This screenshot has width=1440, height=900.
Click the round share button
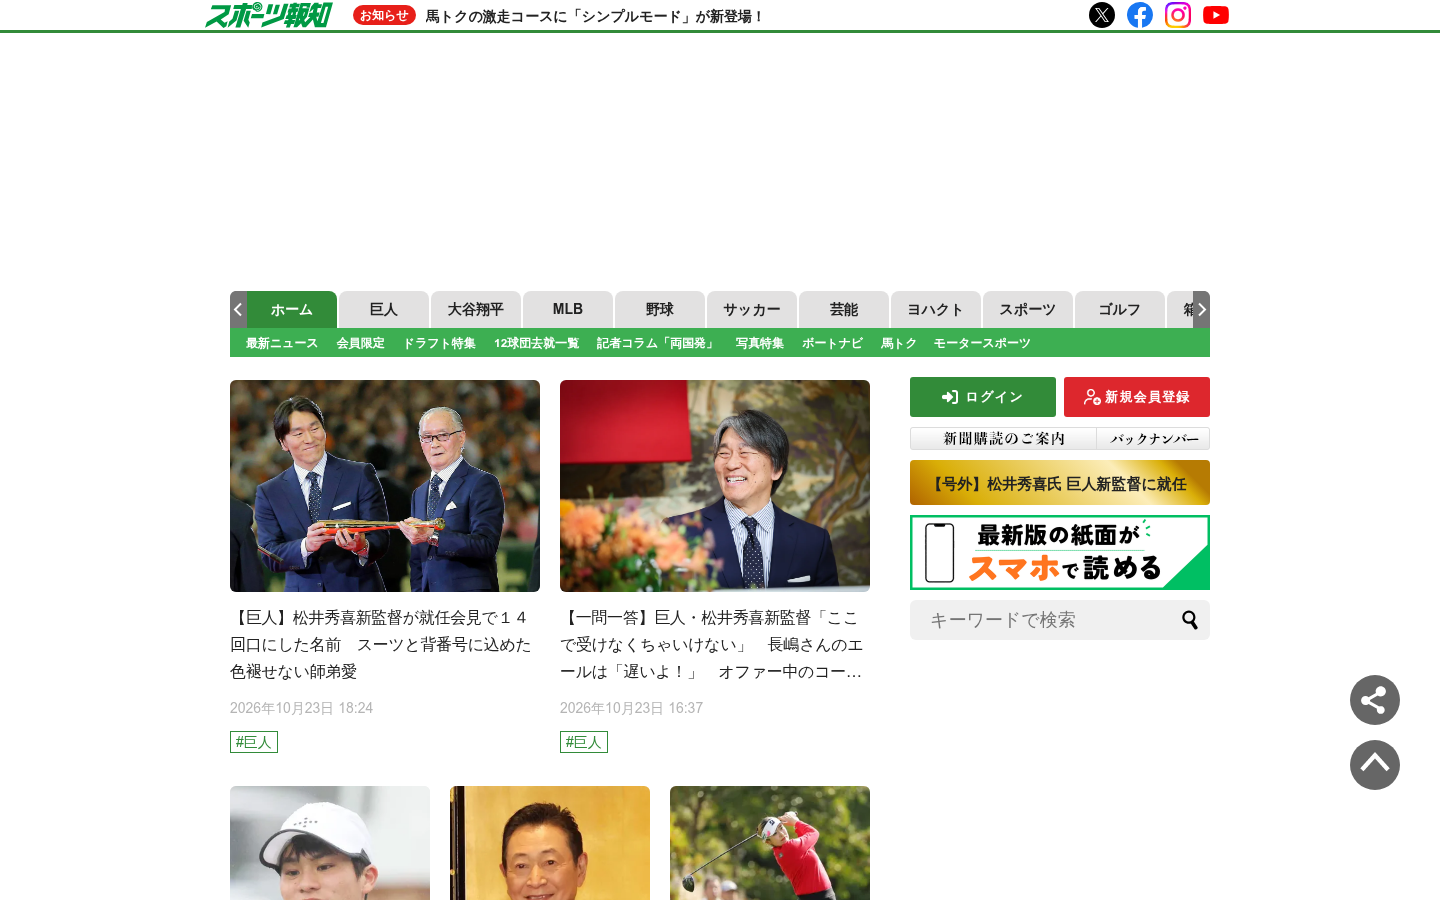click(1375, 700)
